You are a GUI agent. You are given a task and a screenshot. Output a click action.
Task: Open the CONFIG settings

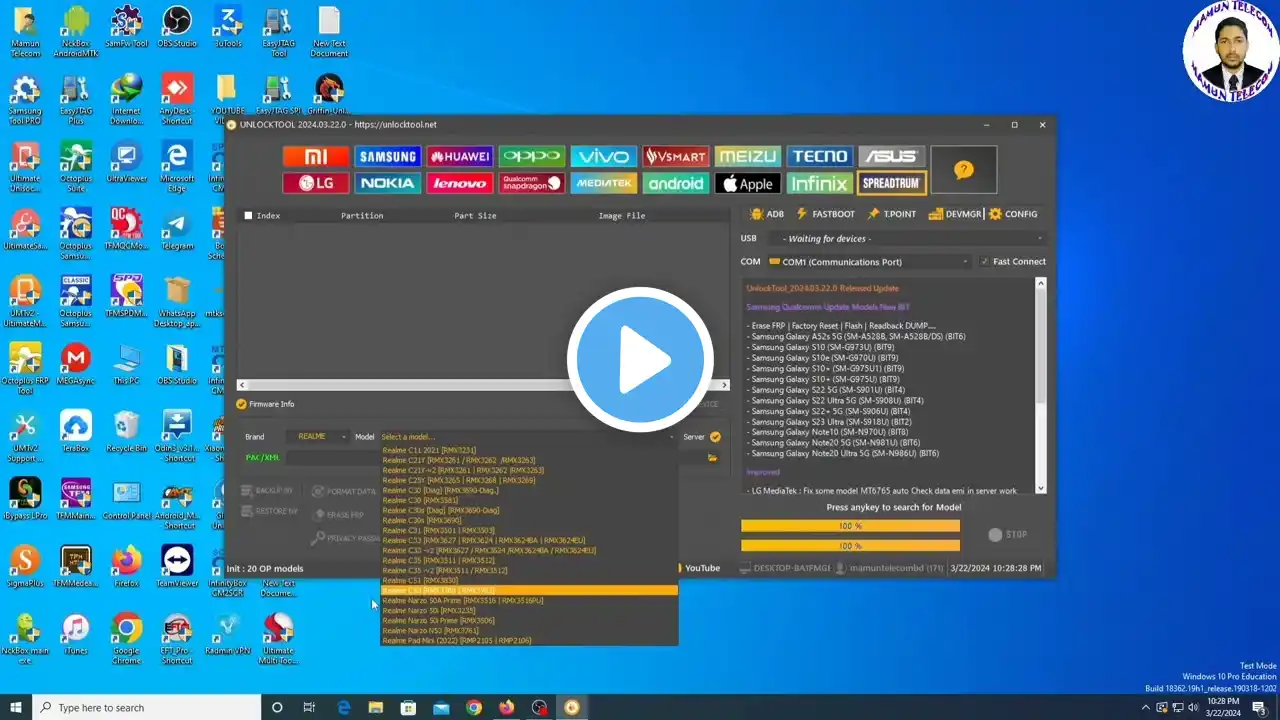[1013, 214]
